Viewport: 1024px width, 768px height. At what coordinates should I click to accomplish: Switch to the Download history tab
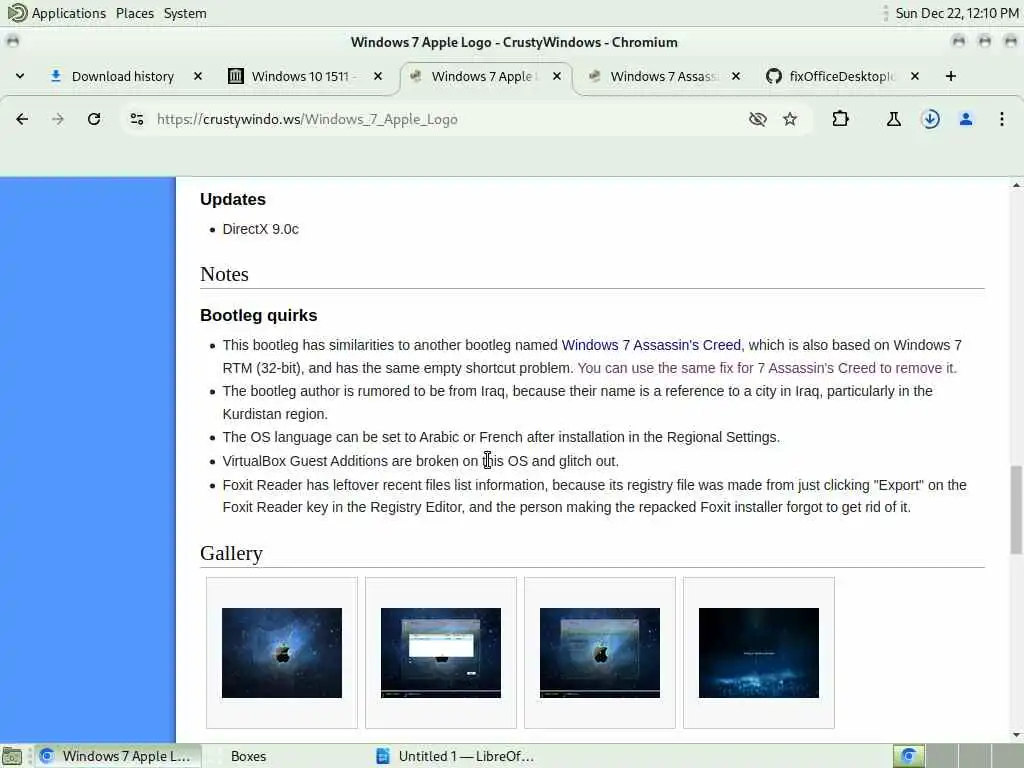(x=123, y=76)
